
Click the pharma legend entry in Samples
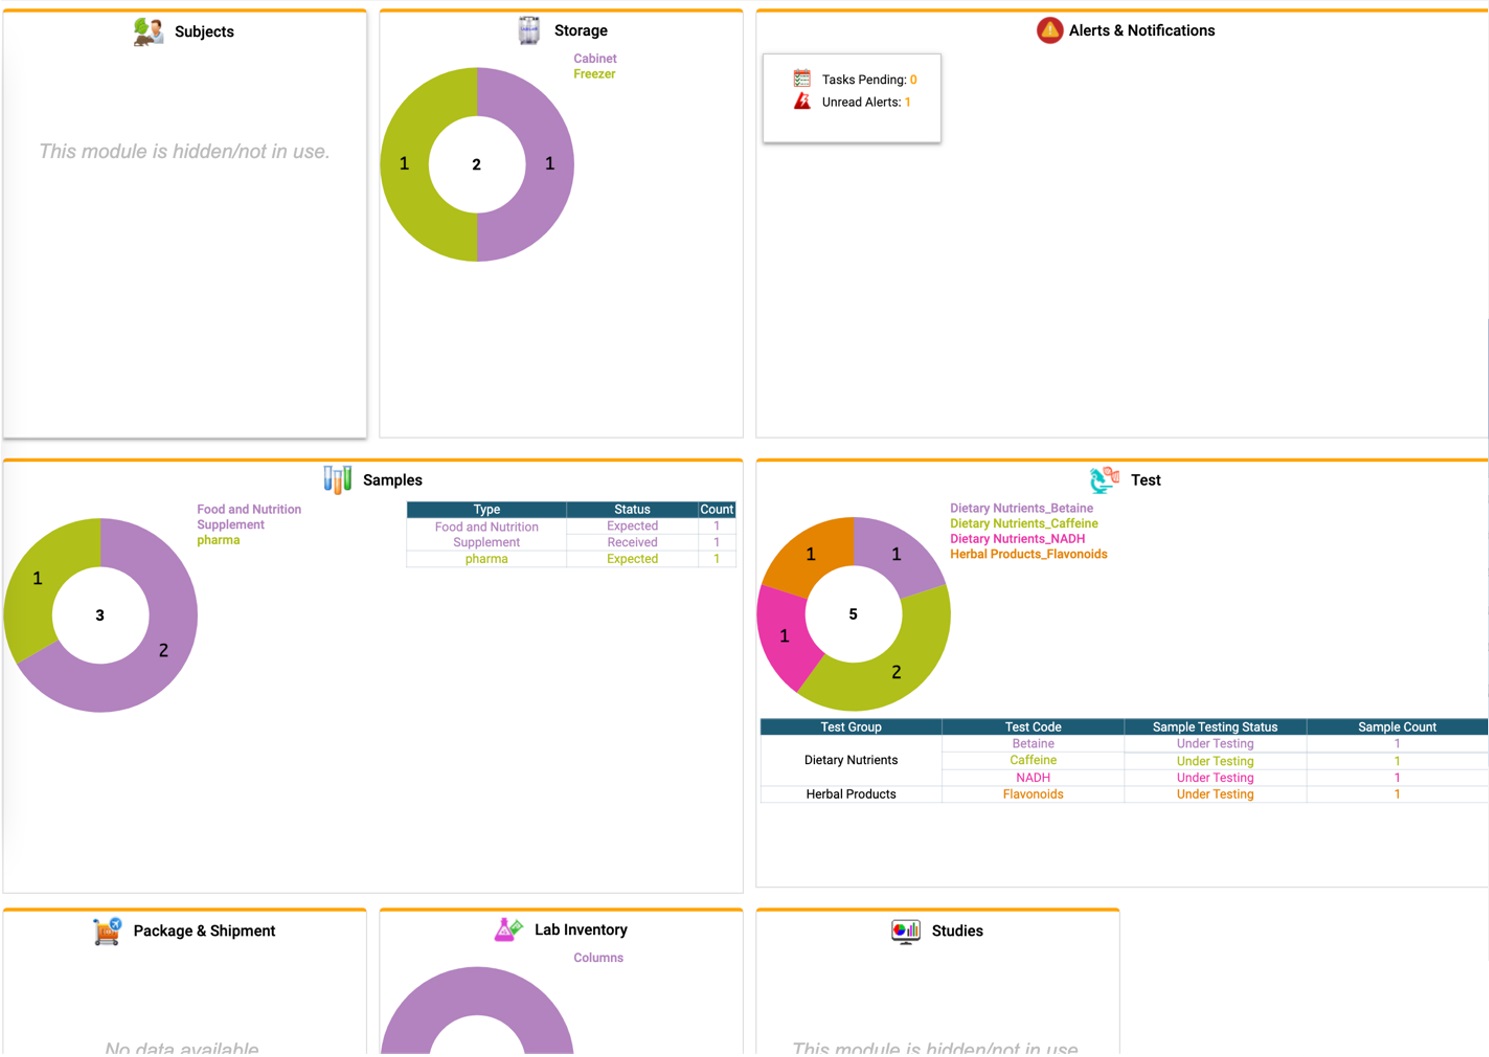218,540
